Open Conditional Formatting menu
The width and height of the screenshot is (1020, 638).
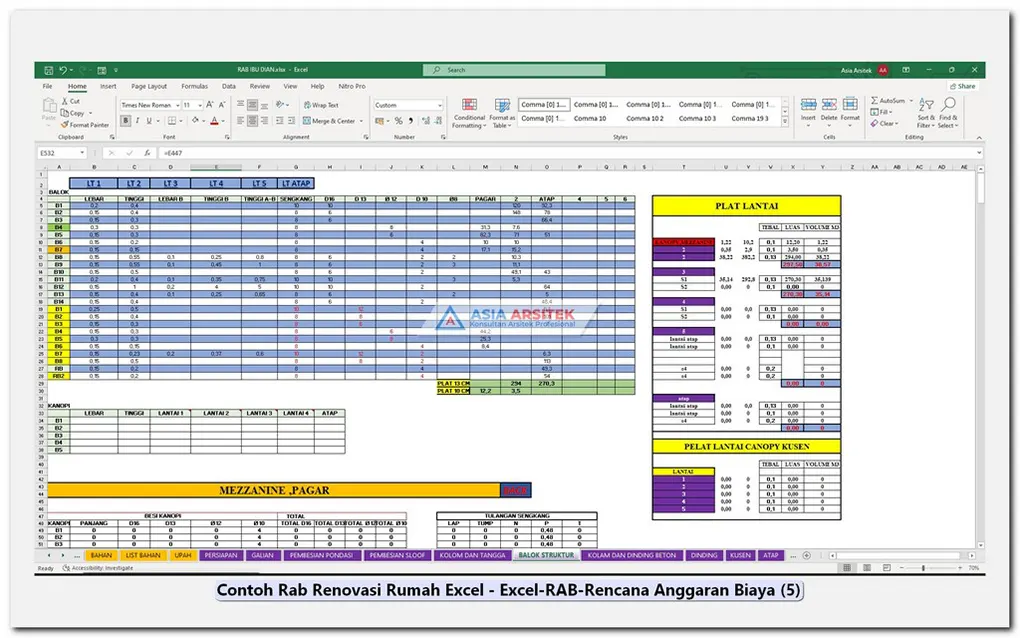(469, 113)
